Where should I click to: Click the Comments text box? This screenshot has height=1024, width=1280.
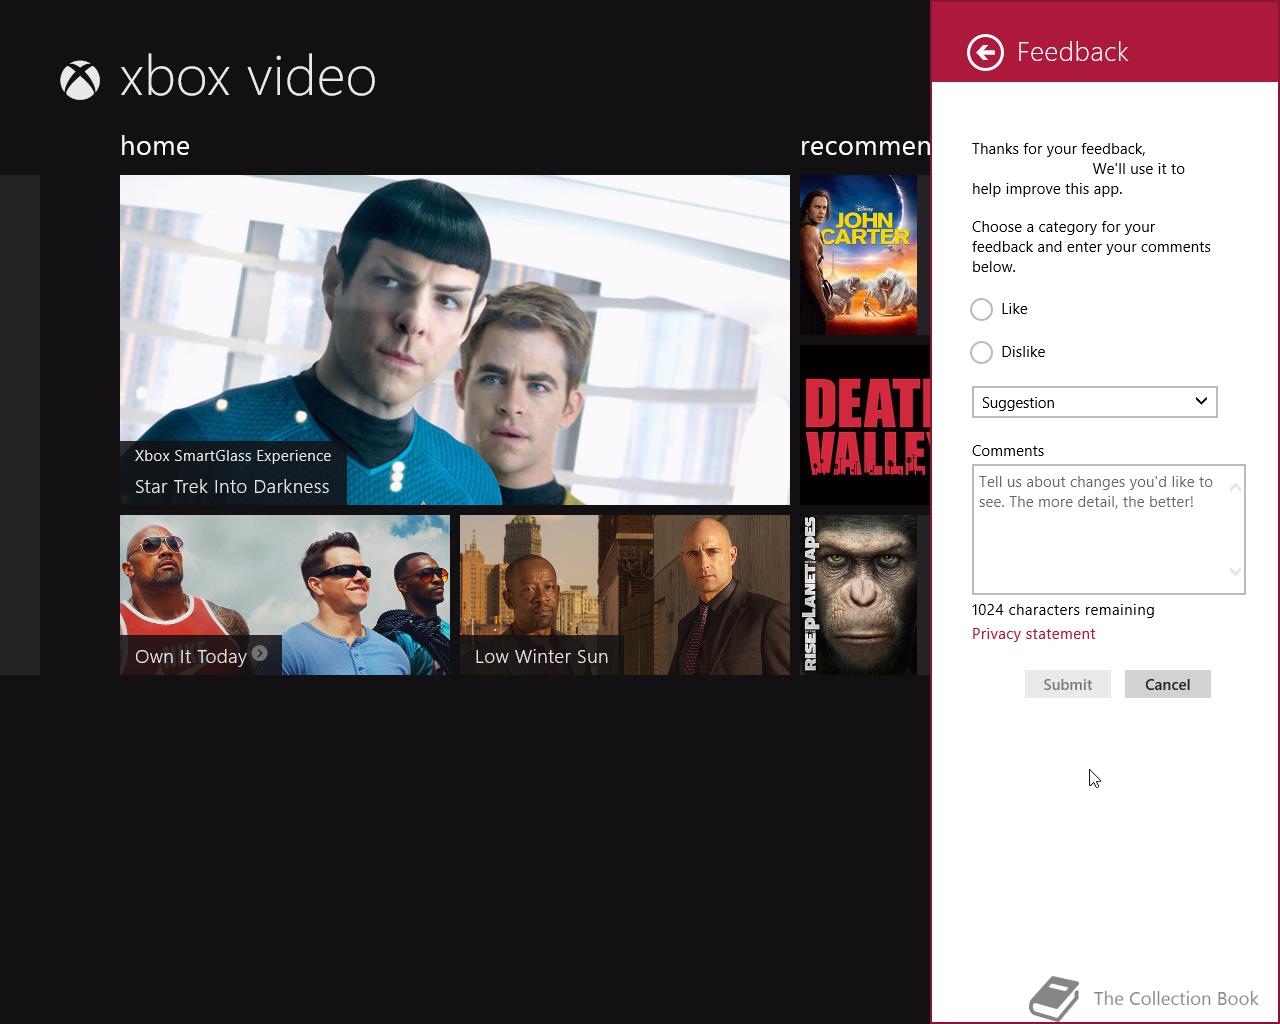1108,529
